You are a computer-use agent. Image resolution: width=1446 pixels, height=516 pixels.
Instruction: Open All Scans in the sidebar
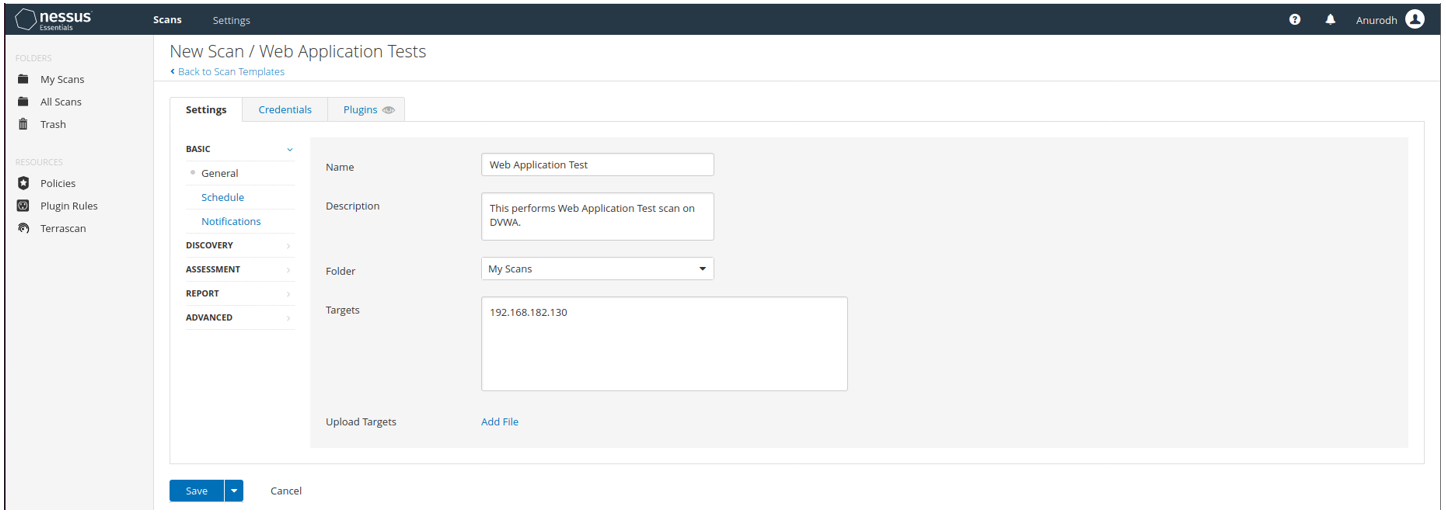pos(61,102)
